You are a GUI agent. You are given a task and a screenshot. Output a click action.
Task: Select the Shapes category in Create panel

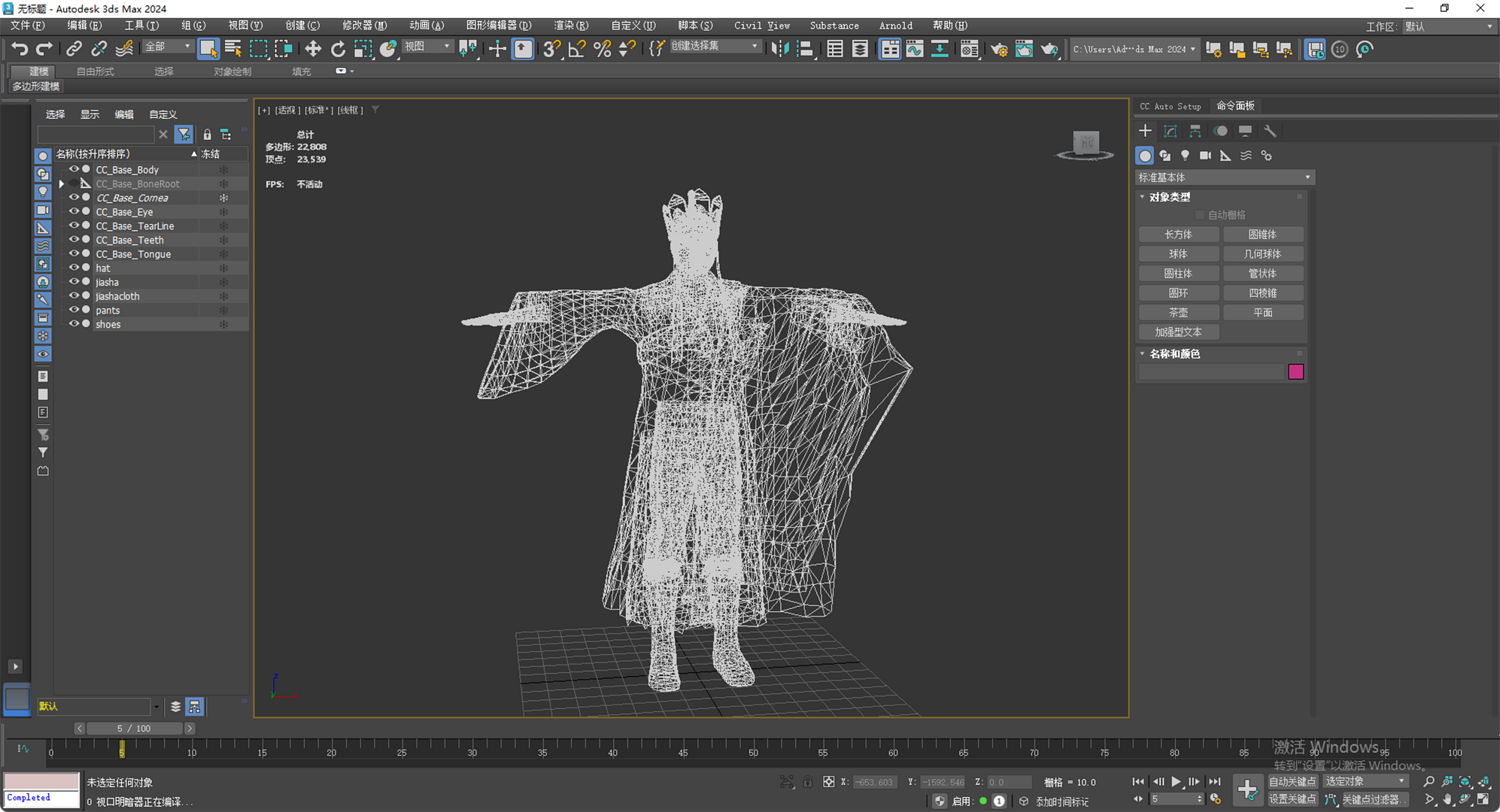coord(1165,155)
